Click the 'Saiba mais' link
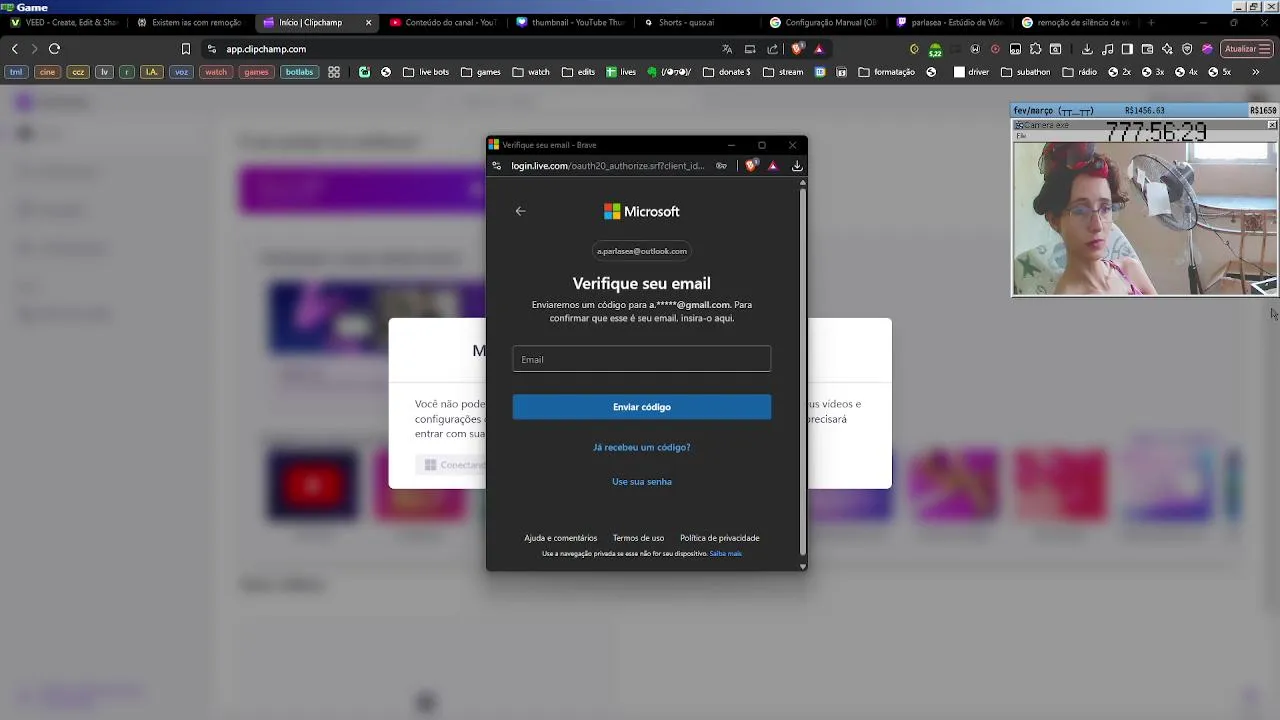Viewport: 1280px width, 720px height. [x=726, y=554]
